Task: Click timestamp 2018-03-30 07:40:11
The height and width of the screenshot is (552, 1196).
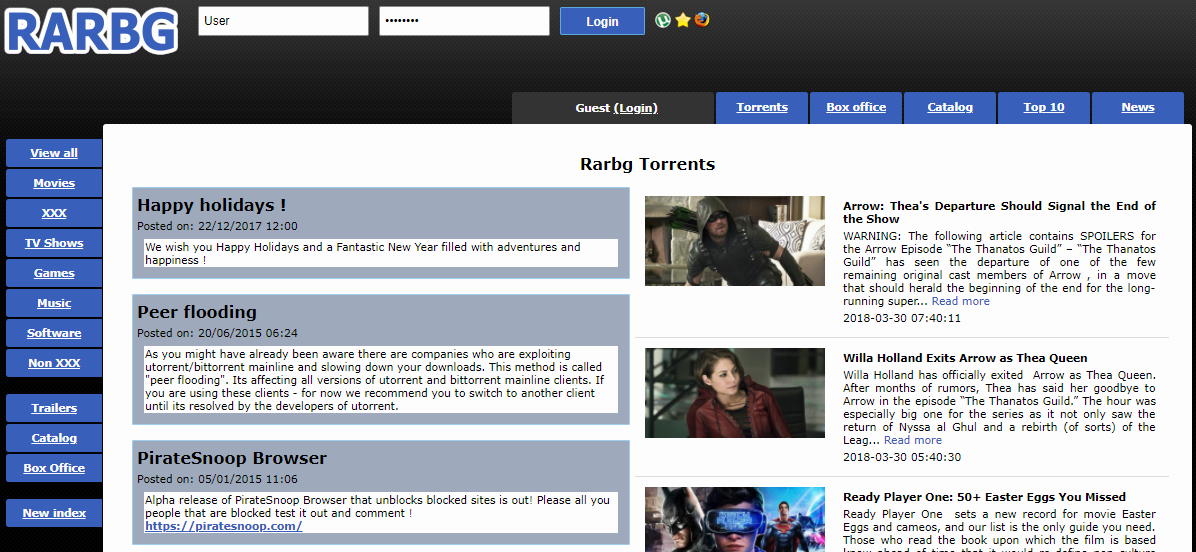Action: (902, 318)
